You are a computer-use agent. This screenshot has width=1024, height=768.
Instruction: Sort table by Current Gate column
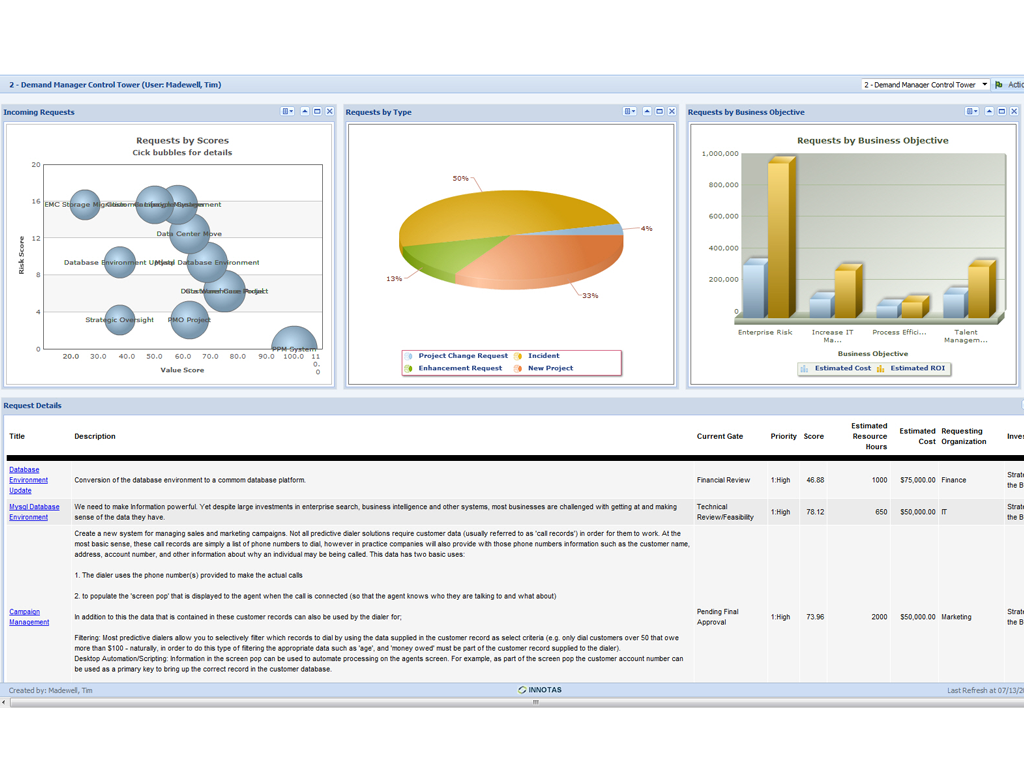[720, 437]
